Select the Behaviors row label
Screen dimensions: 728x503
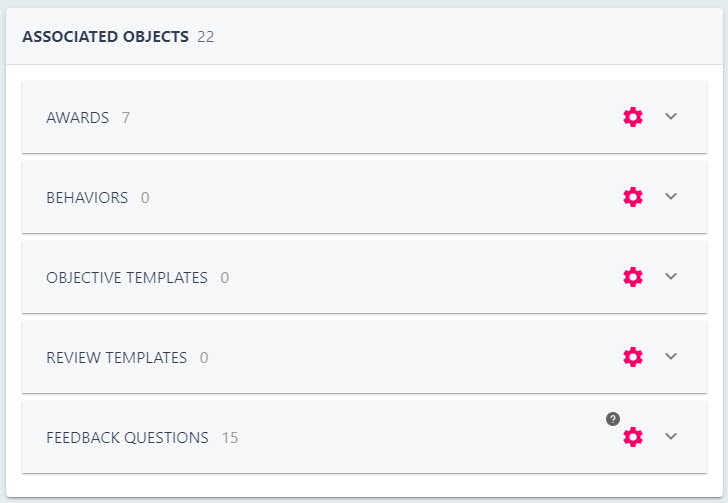pos(87,197)
